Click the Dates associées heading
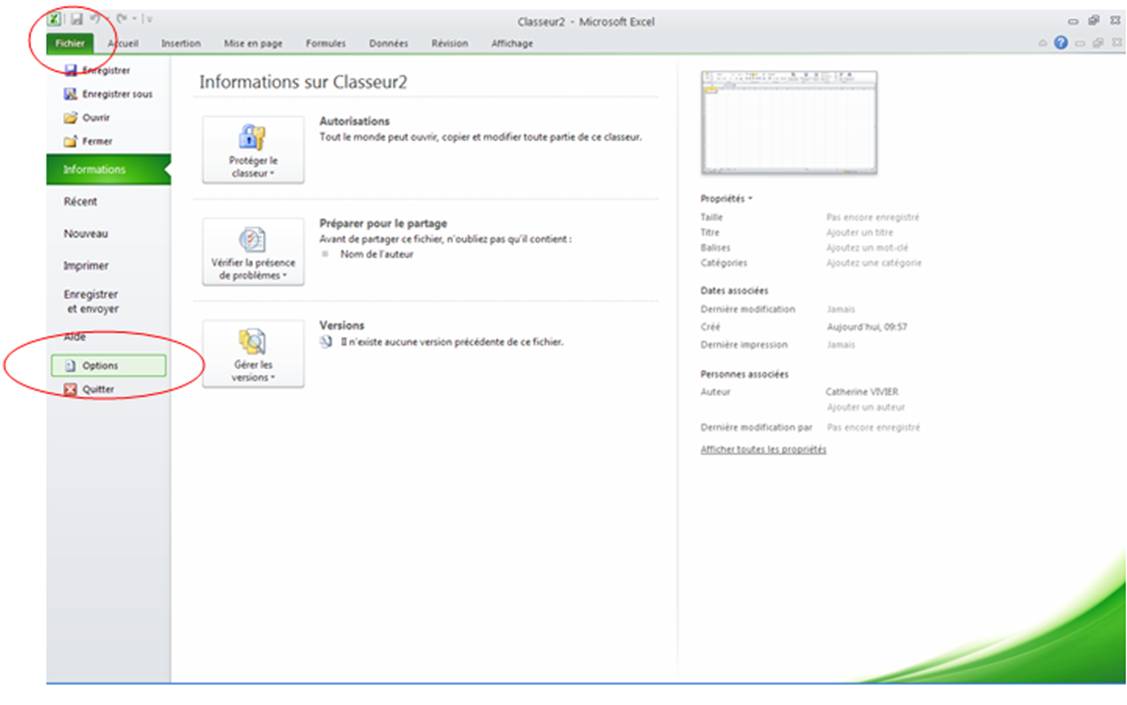 (734, 291)
